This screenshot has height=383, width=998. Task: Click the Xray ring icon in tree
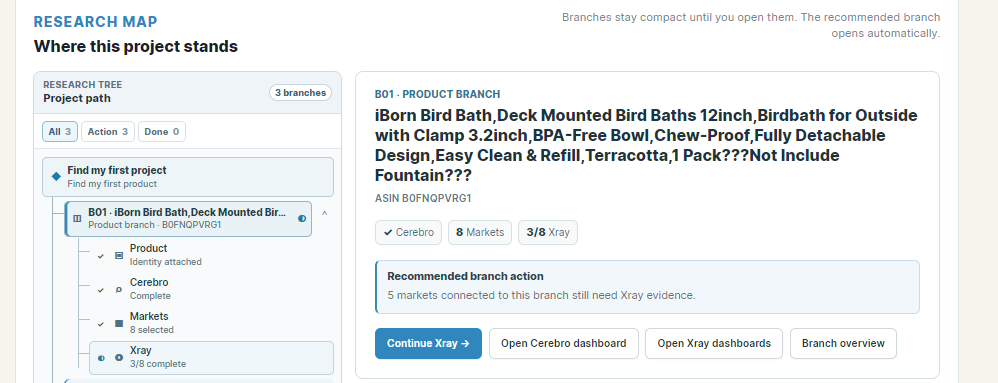pos(118,358)
